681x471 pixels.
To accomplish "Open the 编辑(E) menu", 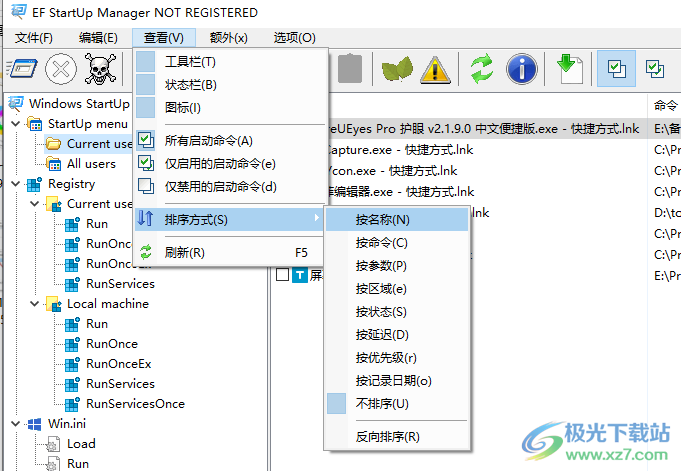I will coord(98,38).
